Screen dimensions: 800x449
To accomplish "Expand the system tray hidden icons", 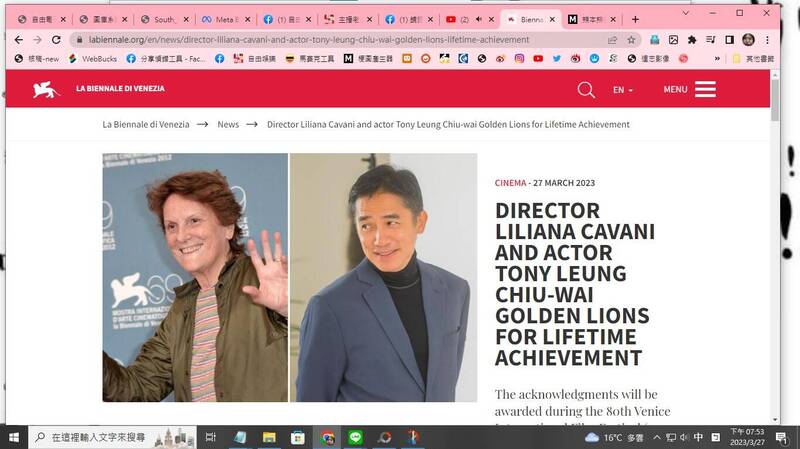I will (657, 437).
